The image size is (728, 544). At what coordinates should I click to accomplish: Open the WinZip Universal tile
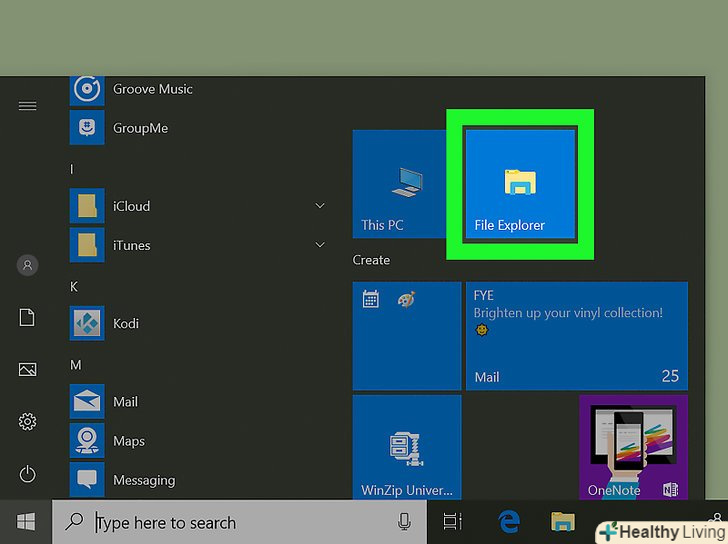[x=406, y=447]
